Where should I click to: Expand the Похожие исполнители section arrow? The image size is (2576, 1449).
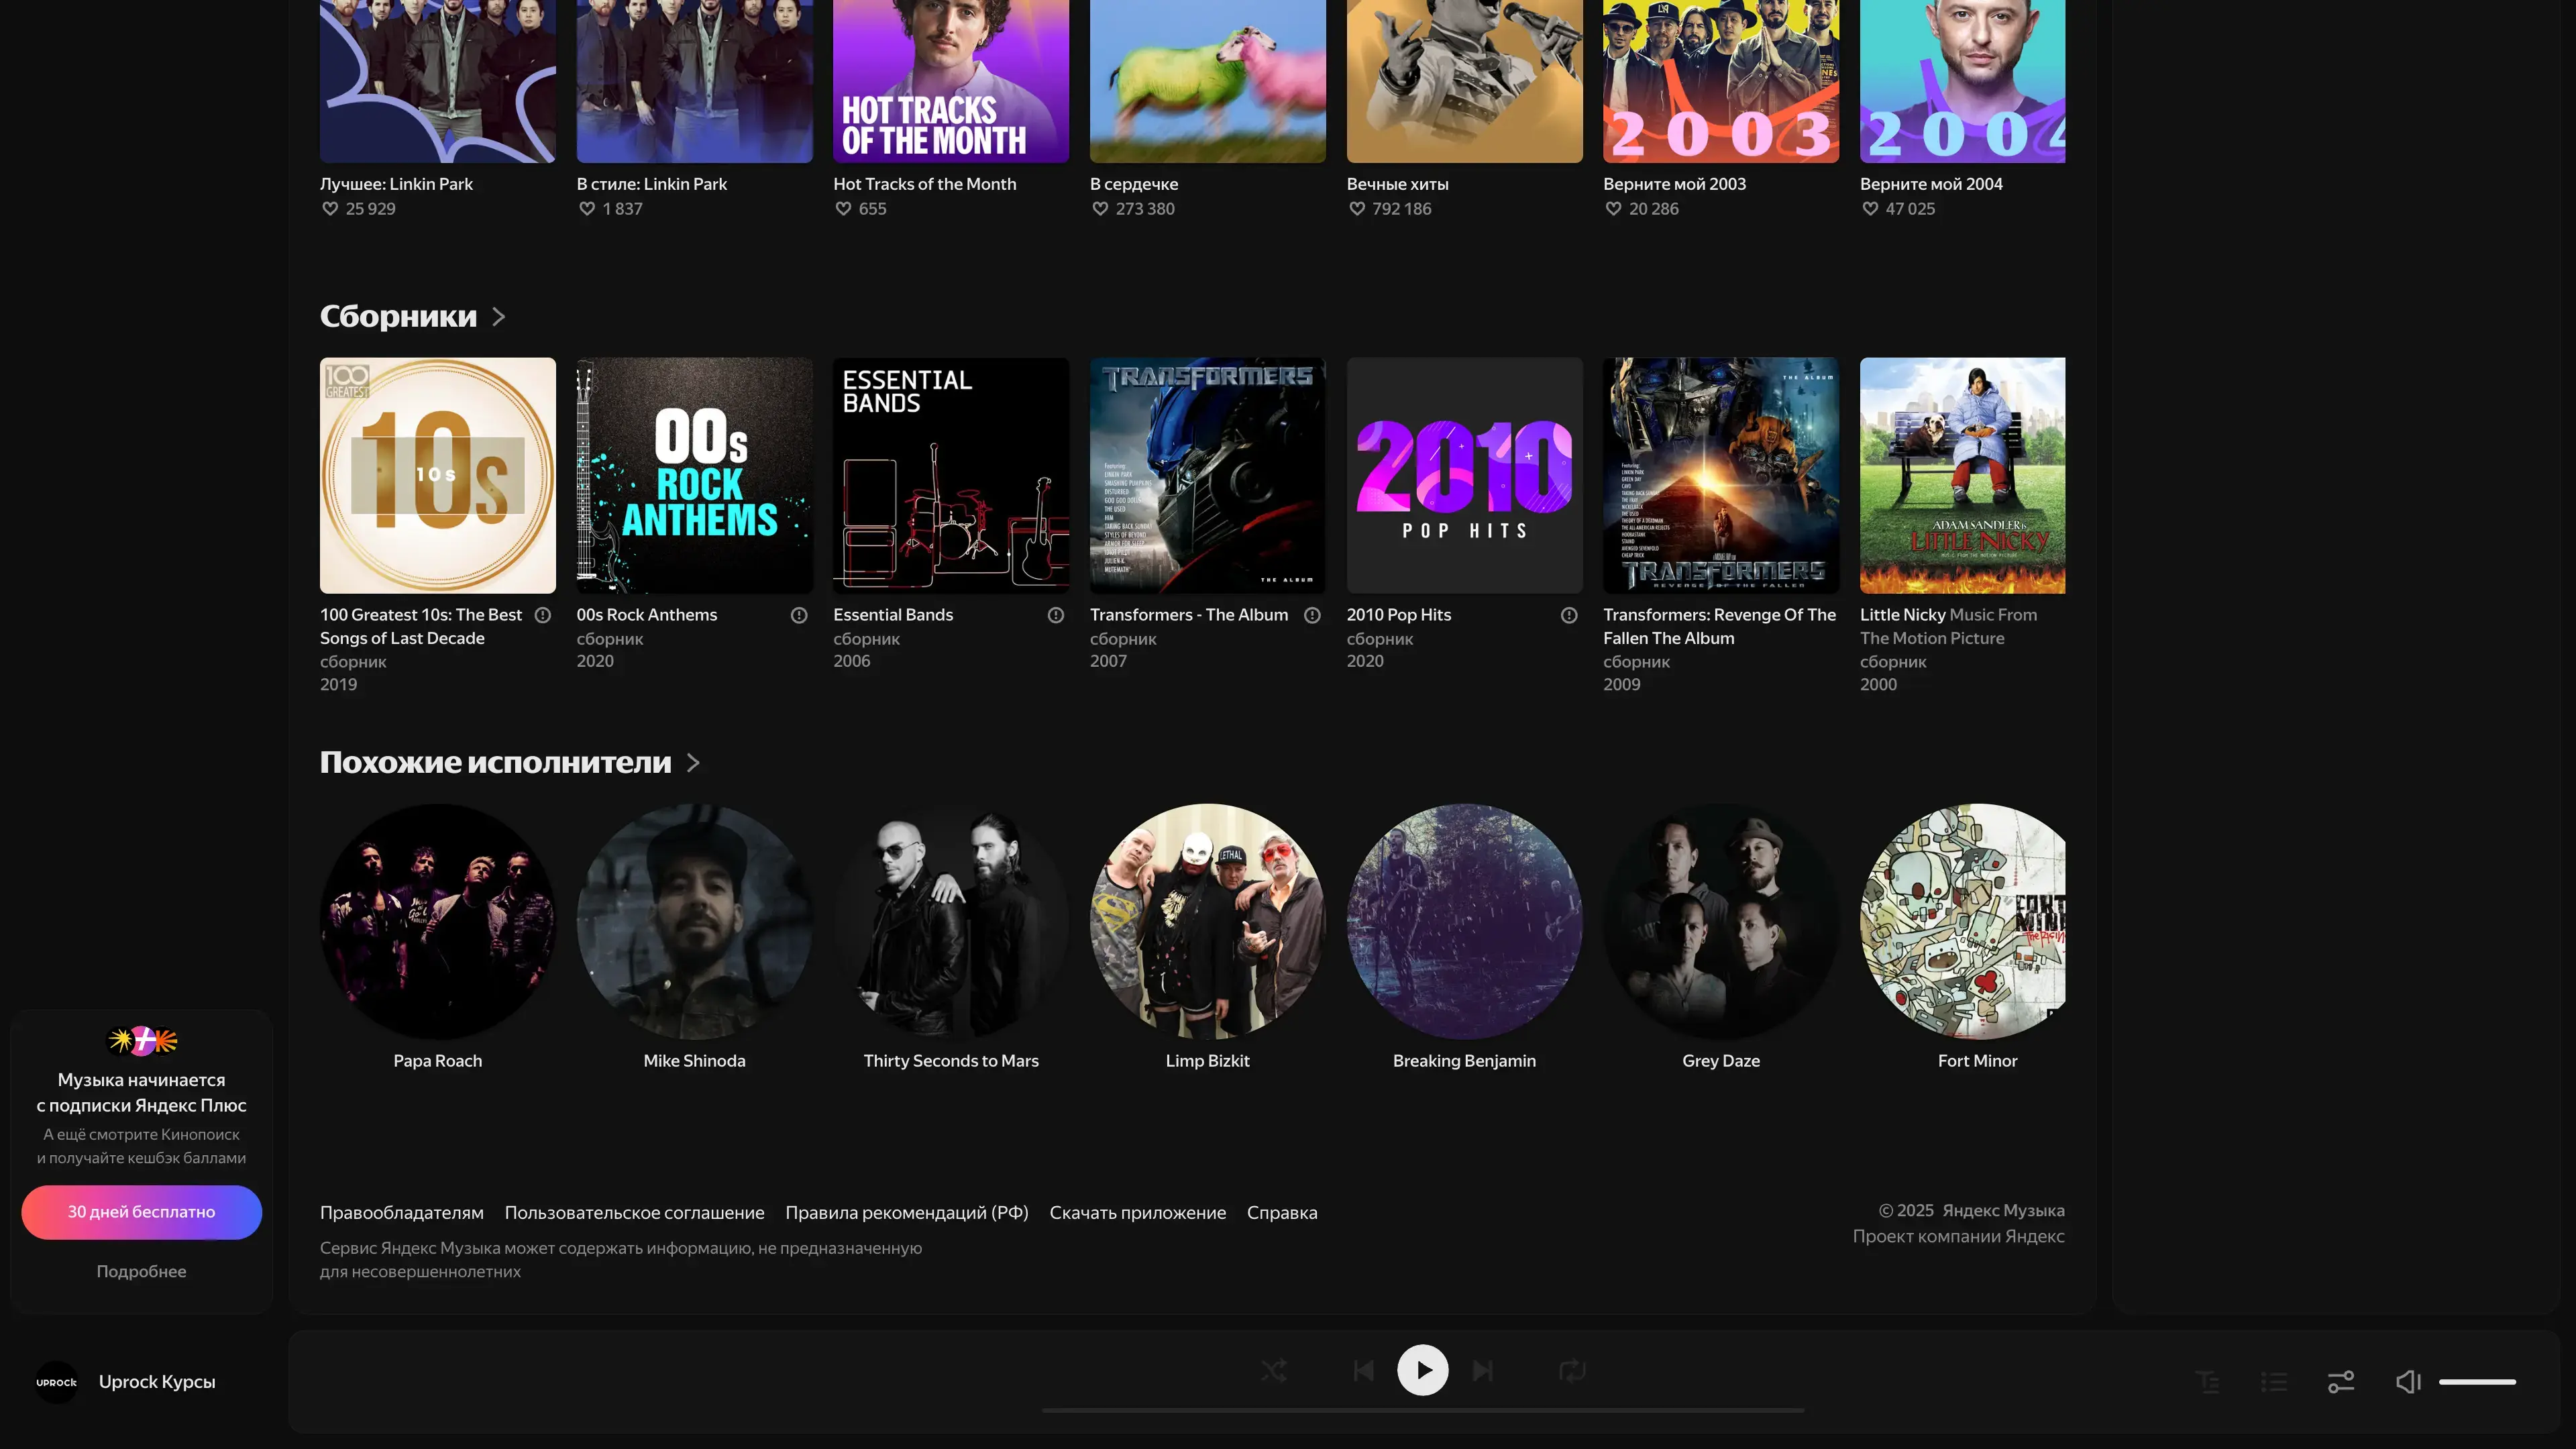[x=693, y=762]
